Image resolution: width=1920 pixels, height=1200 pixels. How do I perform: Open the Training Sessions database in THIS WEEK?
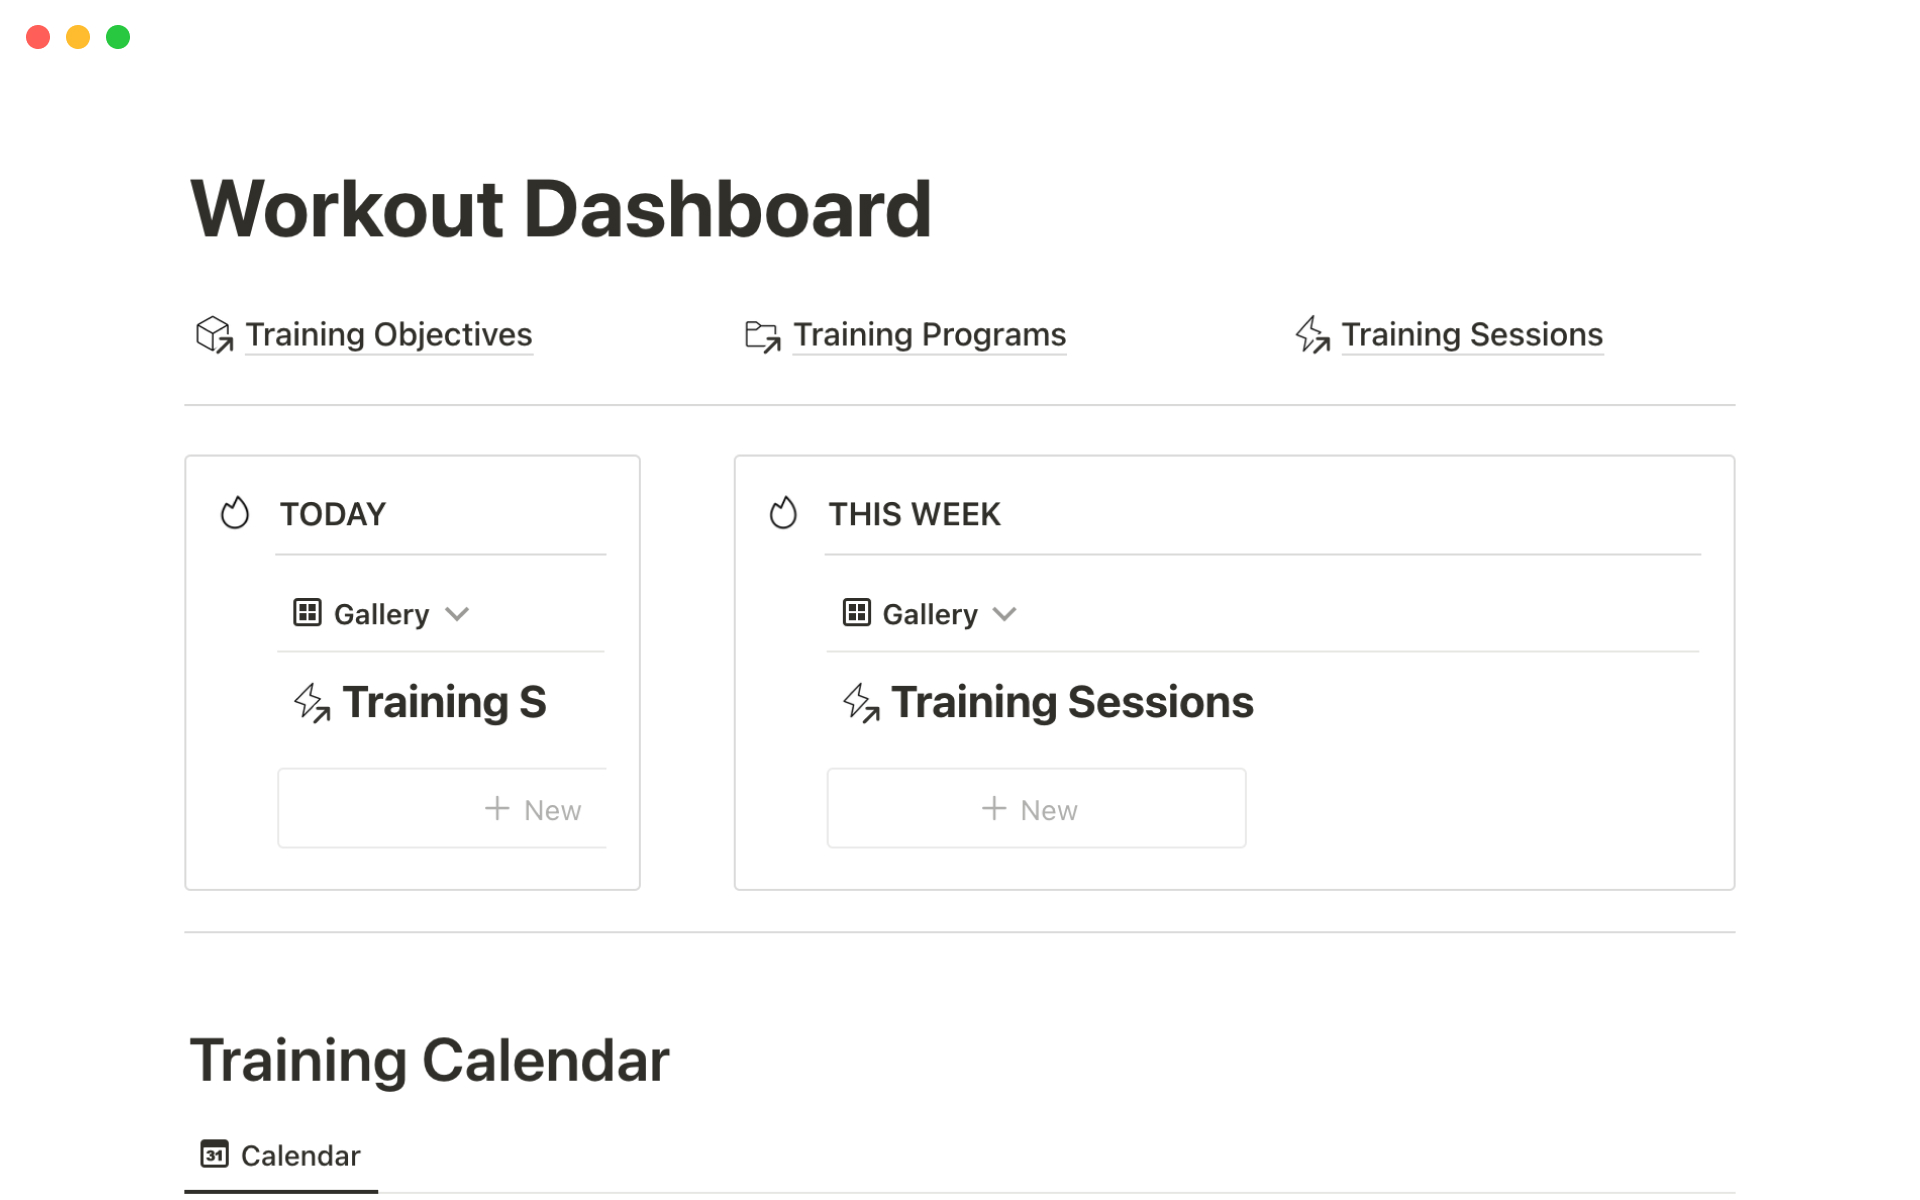1071,703
